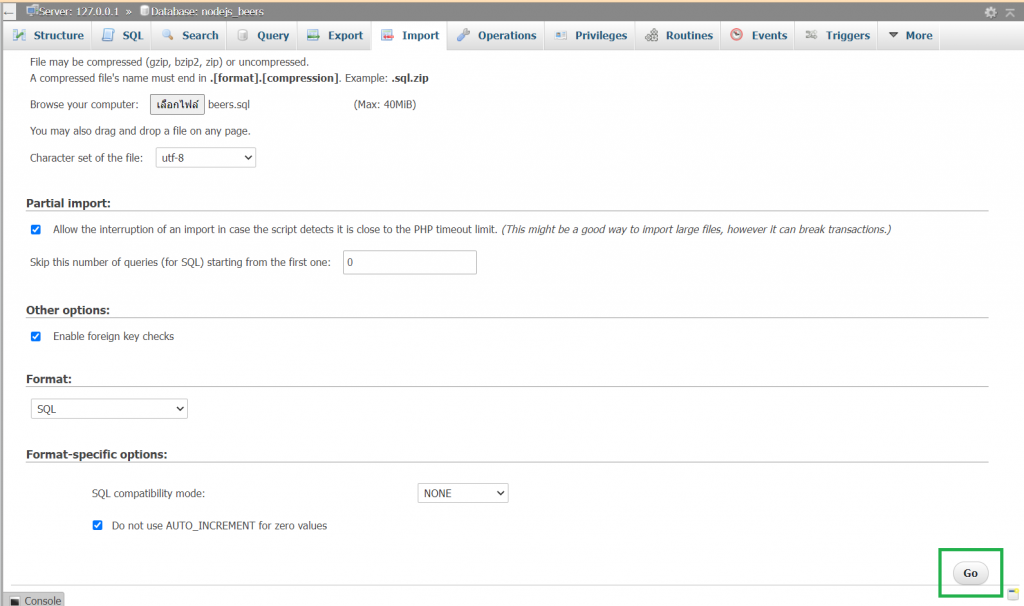Go to the Export tab
The image size is (1024, 606).
pyautogui.click(x=335, y=35)
